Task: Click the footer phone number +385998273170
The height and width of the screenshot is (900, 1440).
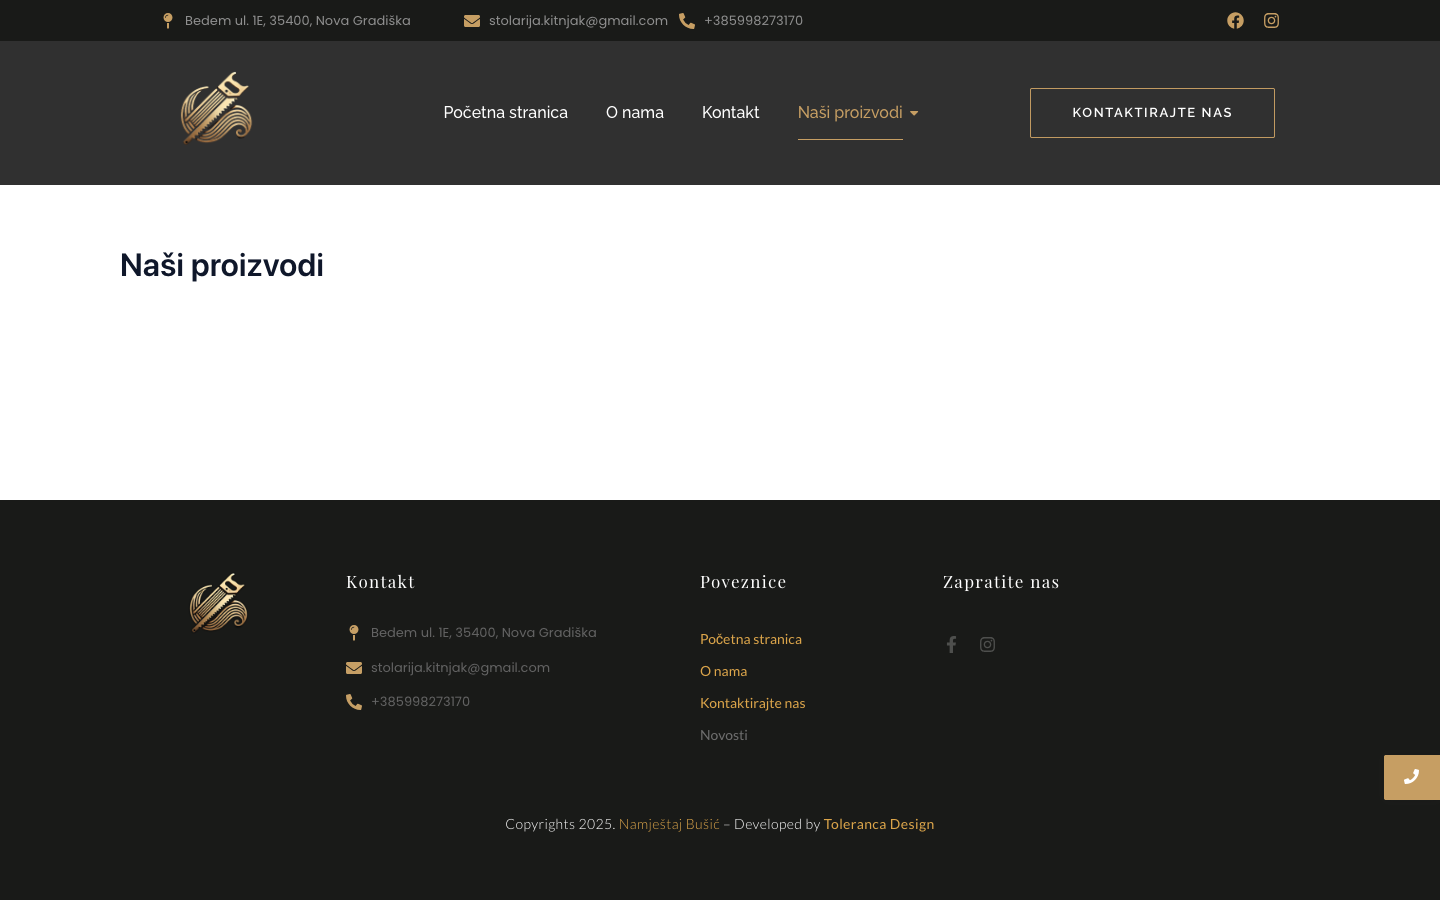Action: pyautogui.click(x=420, y=702)
